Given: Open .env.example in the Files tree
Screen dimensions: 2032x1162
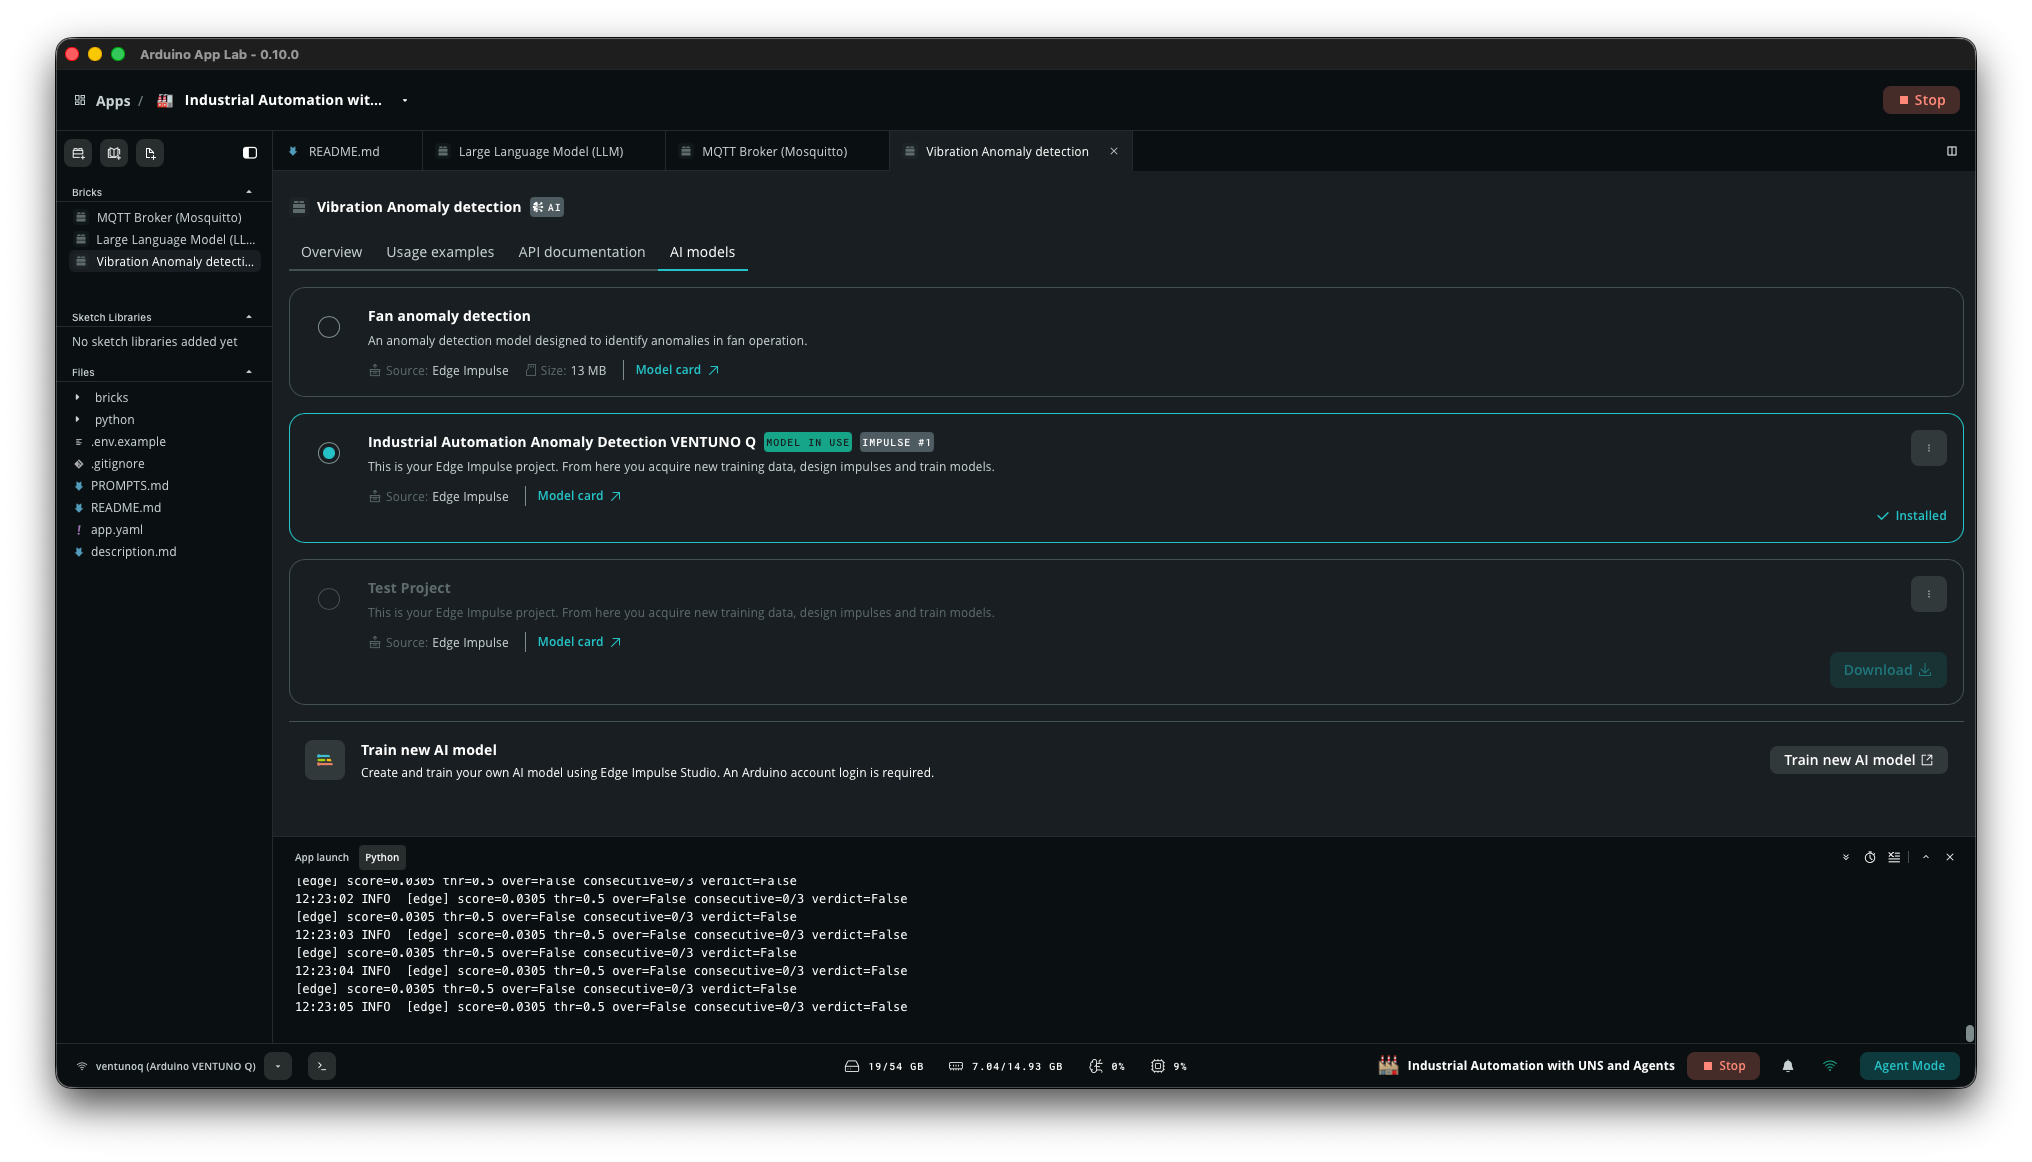Looking at the screenshot, I should [128, 442].
